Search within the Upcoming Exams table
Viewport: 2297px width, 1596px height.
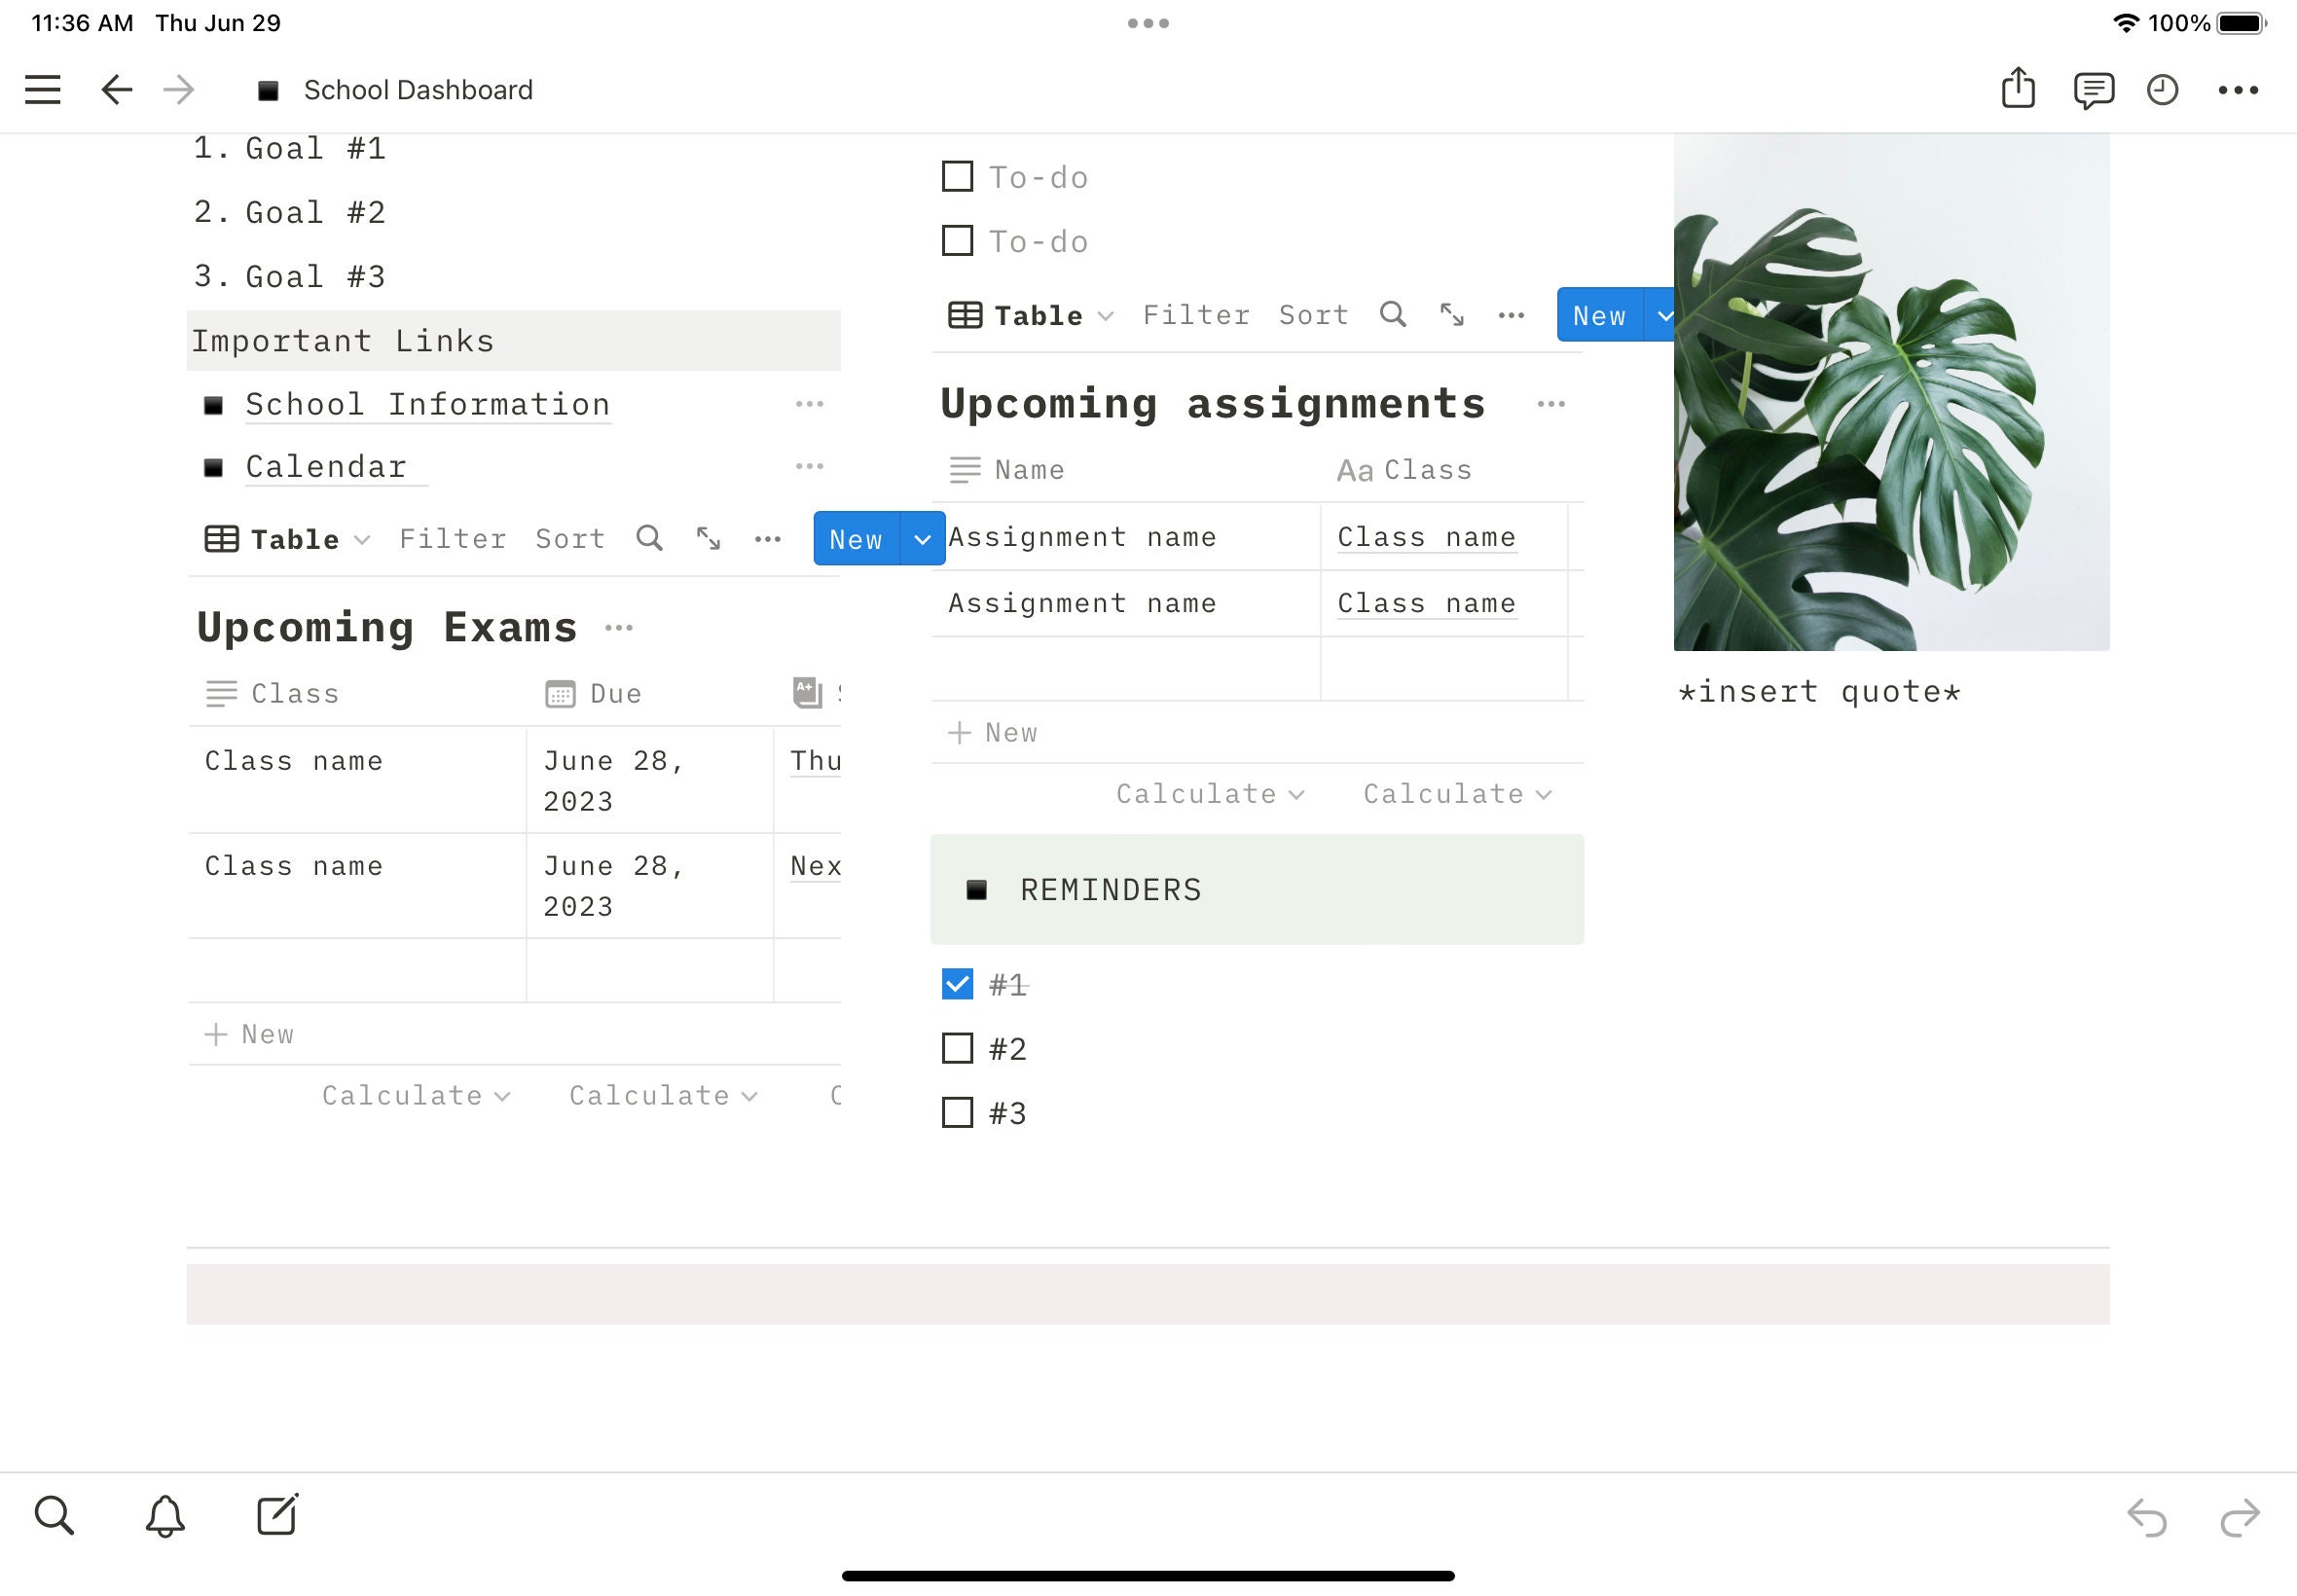[649, 538]
